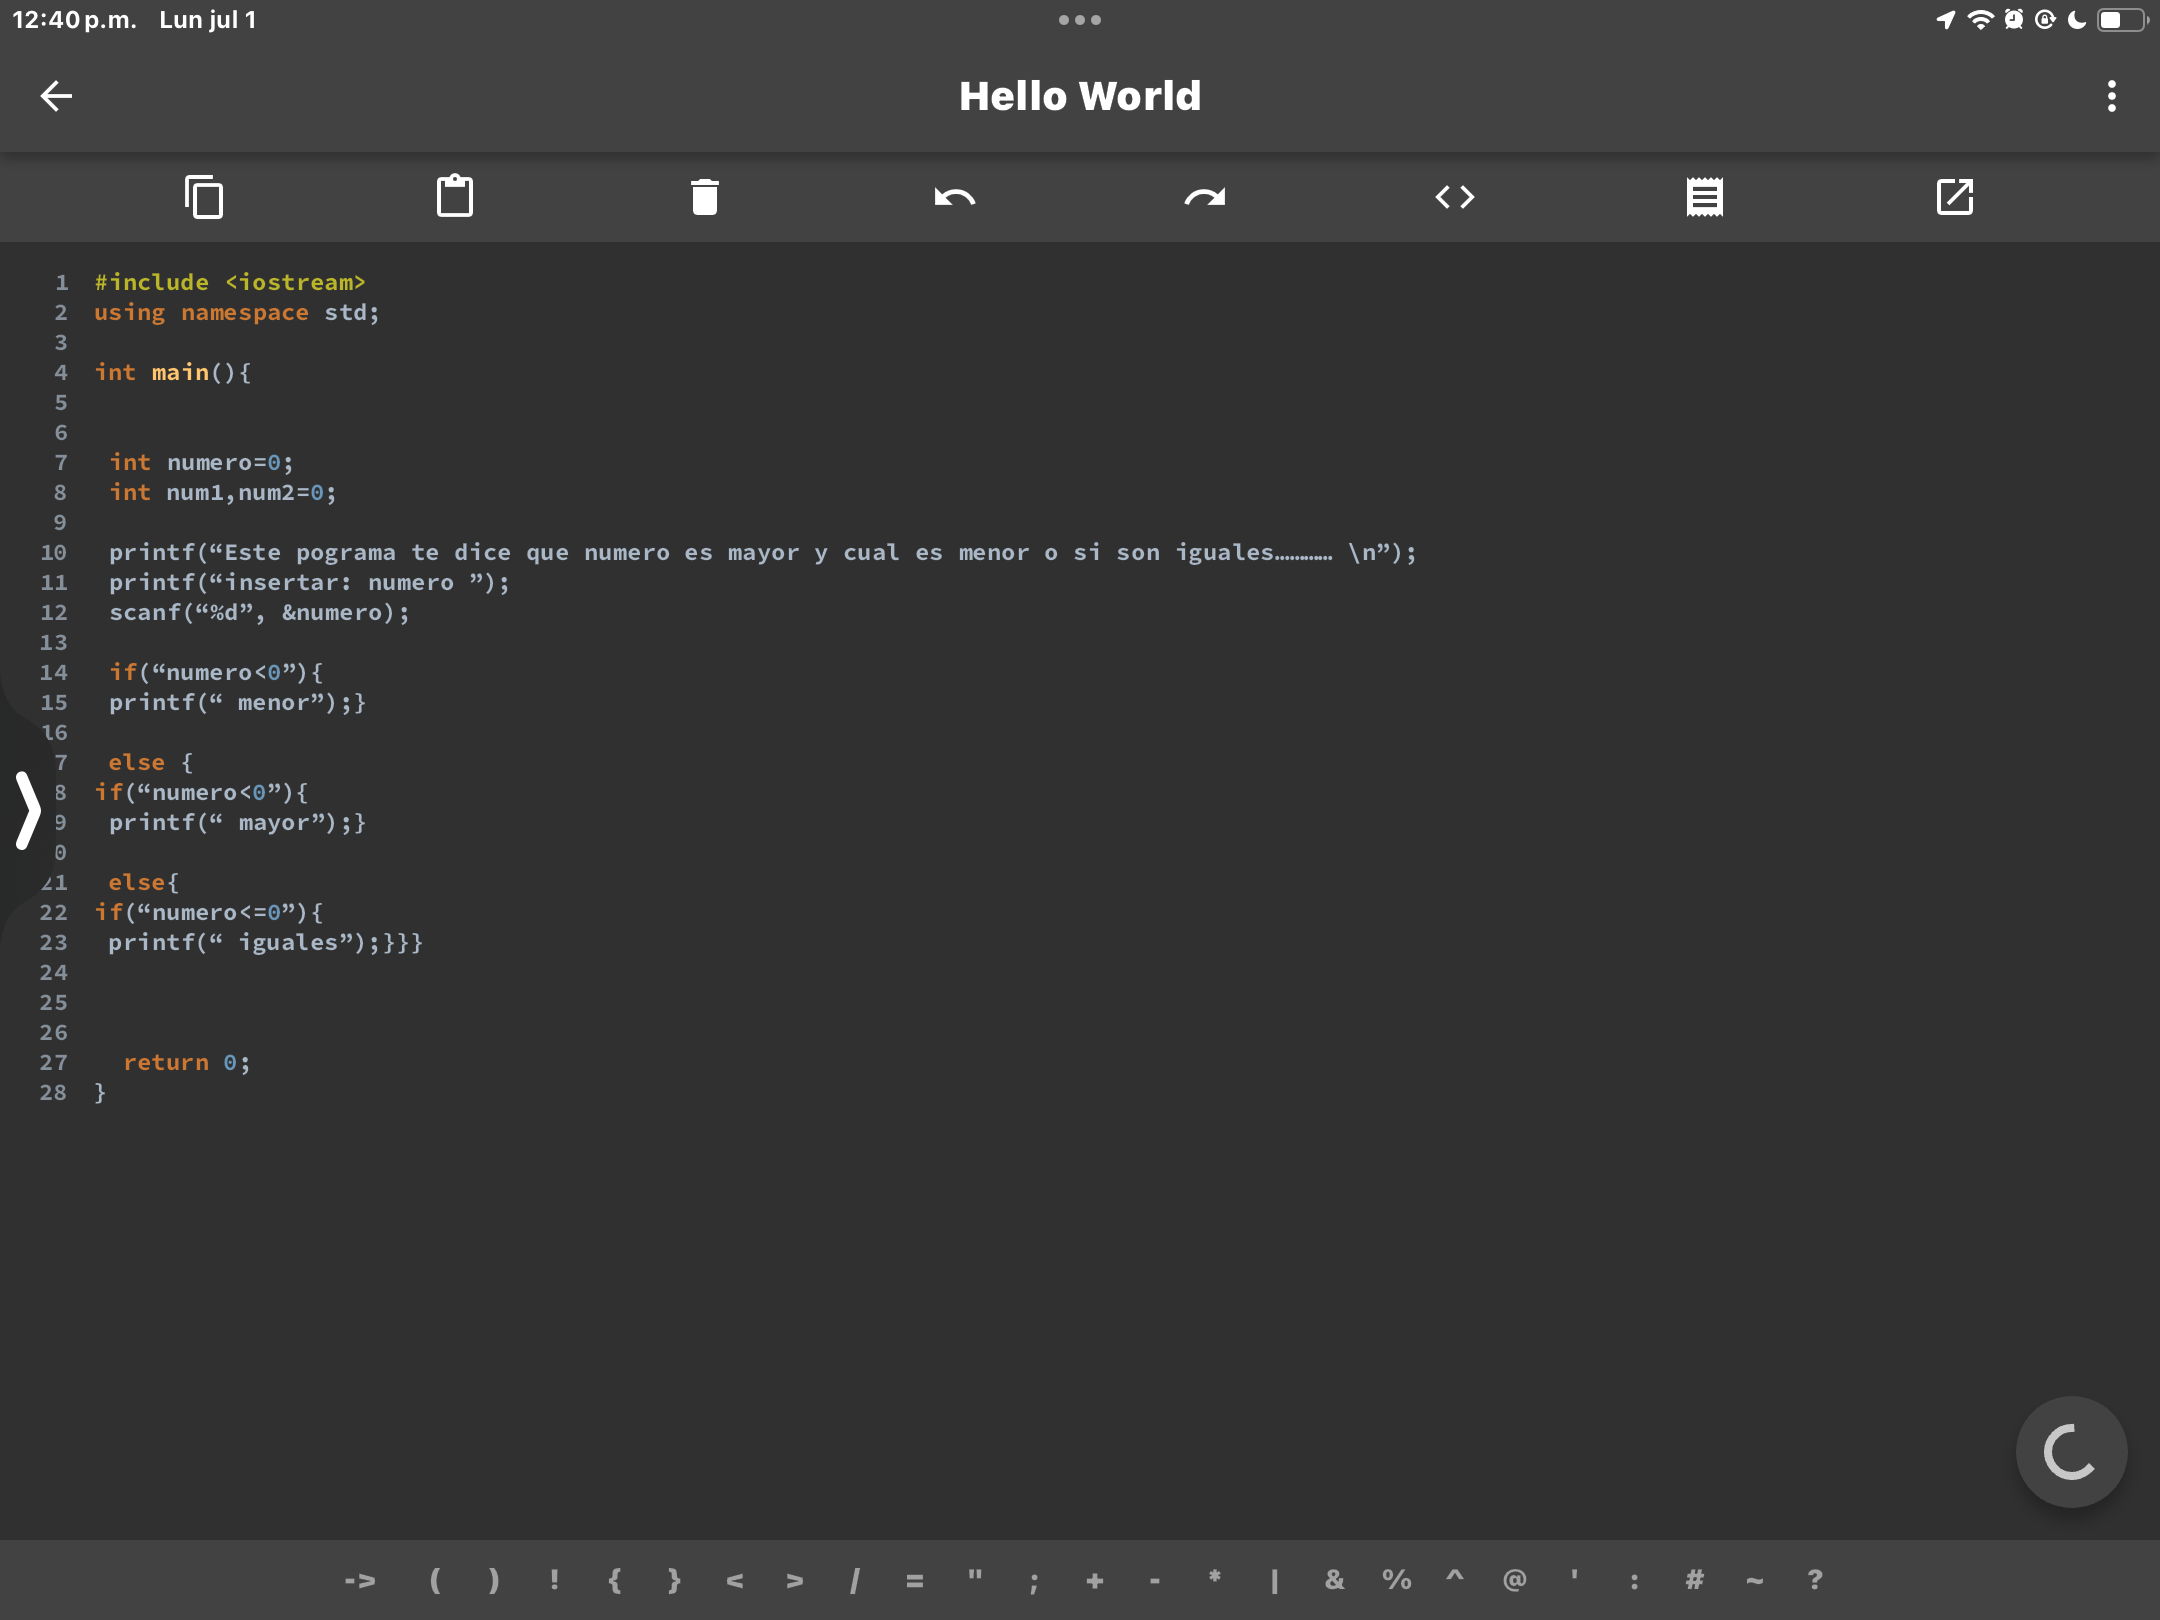2160x1620 pixels.
Task: Click the trash delete icon
Action: [x=705, y=197]
